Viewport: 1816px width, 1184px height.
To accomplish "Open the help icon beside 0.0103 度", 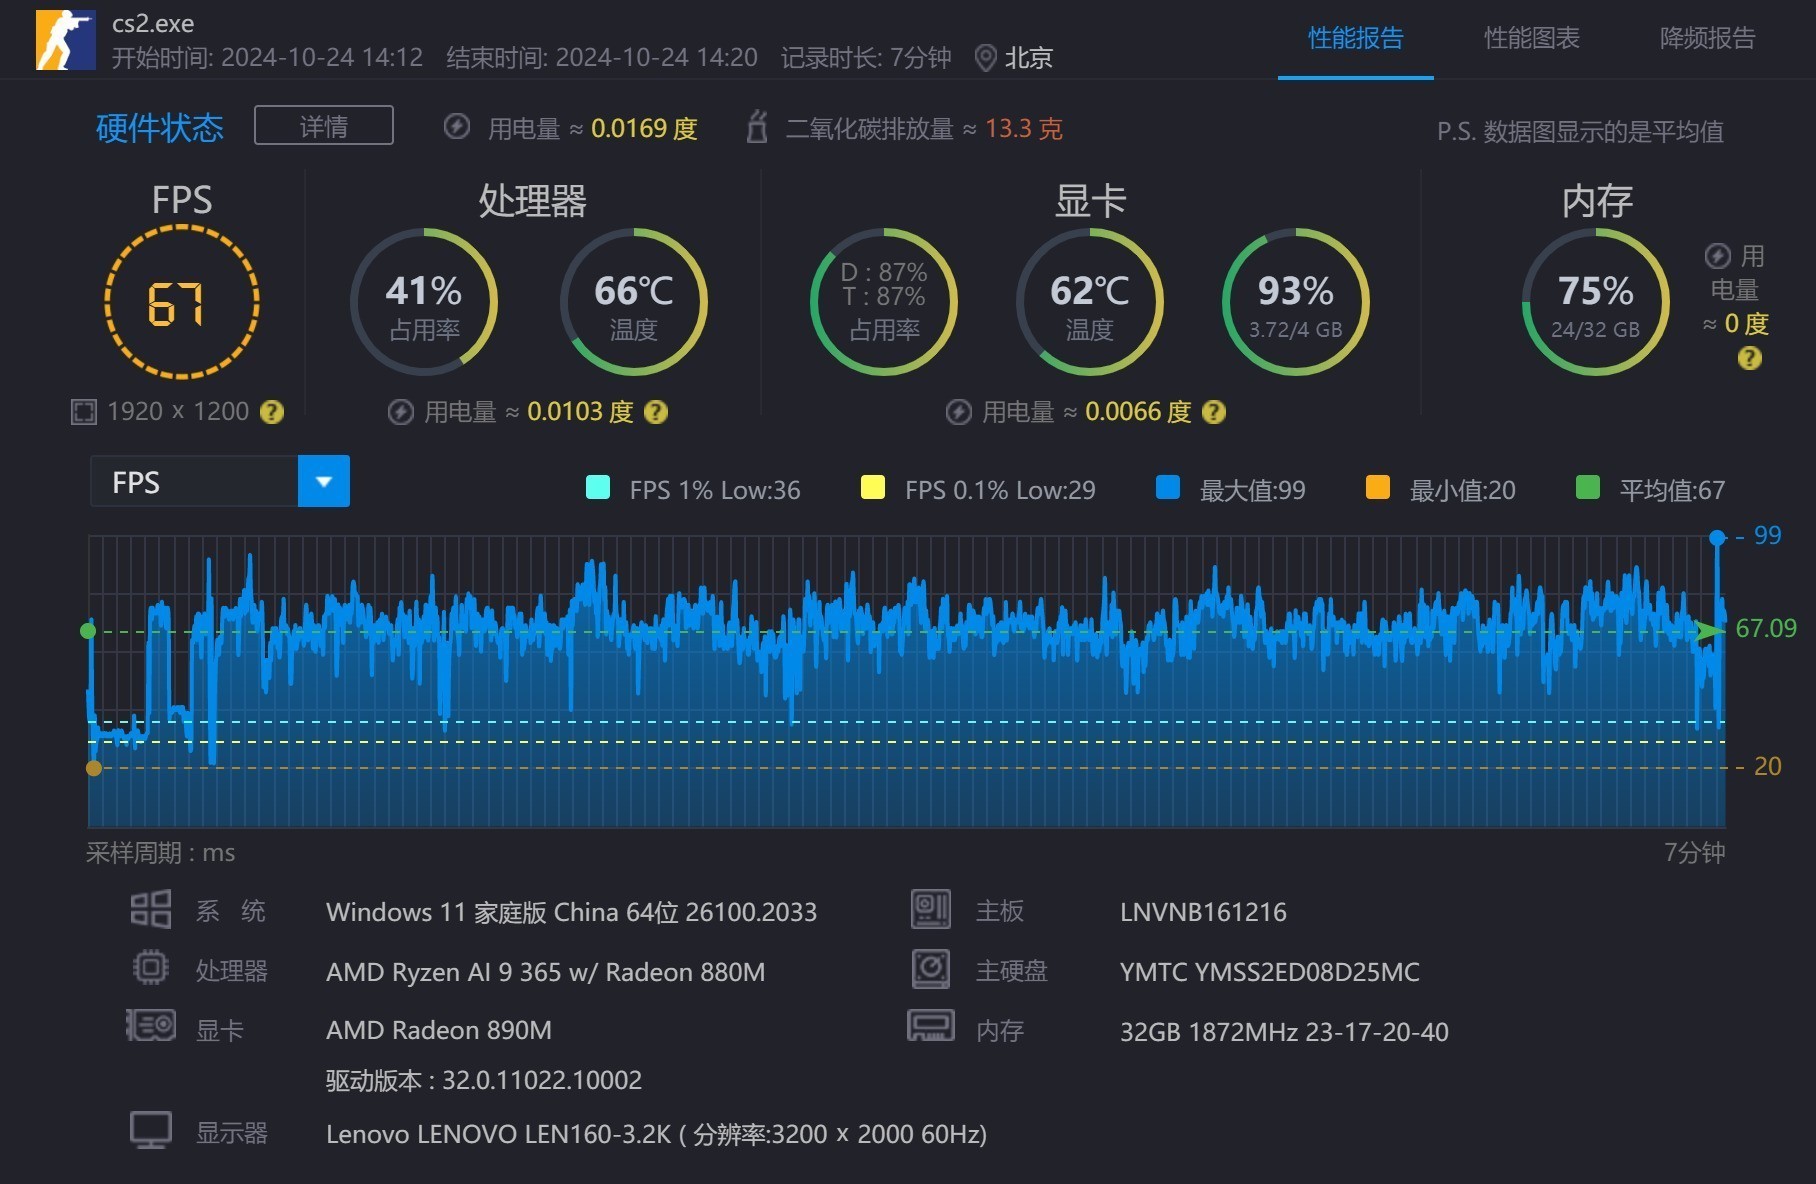I will (x=655, y=412).
